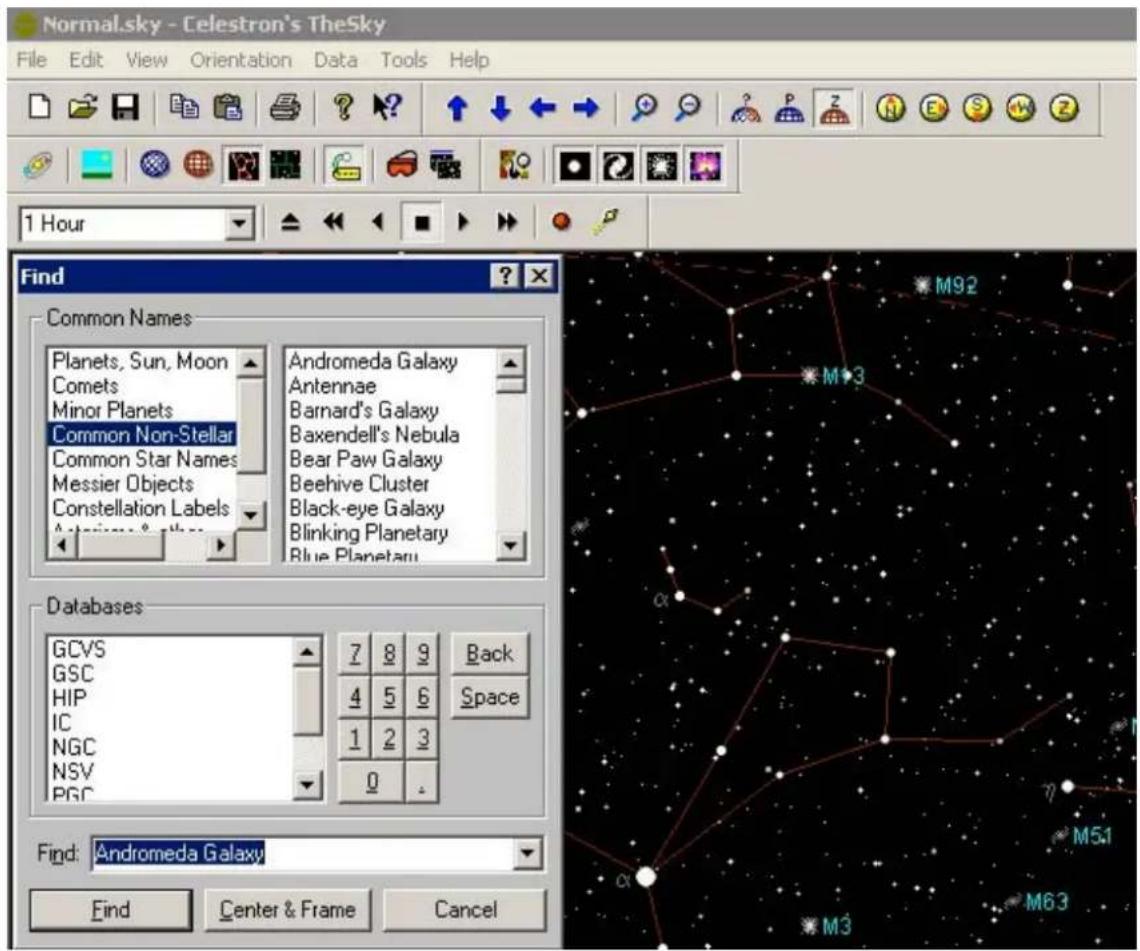The width and height of the screenshot is (1140, 951).
Task: Open the Find field history dropdown
Action: coord(527,853)
